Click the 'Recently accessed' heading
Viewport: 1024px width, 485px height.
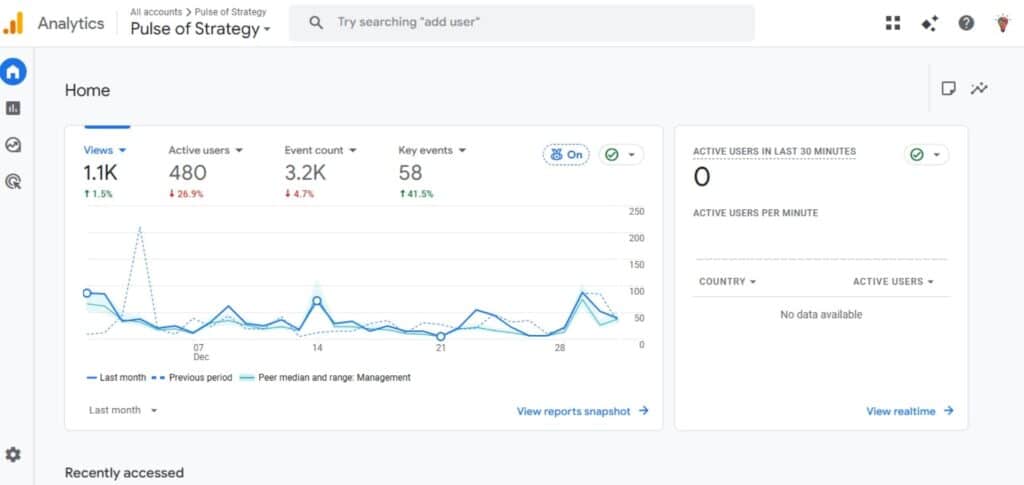click(124, 473)
